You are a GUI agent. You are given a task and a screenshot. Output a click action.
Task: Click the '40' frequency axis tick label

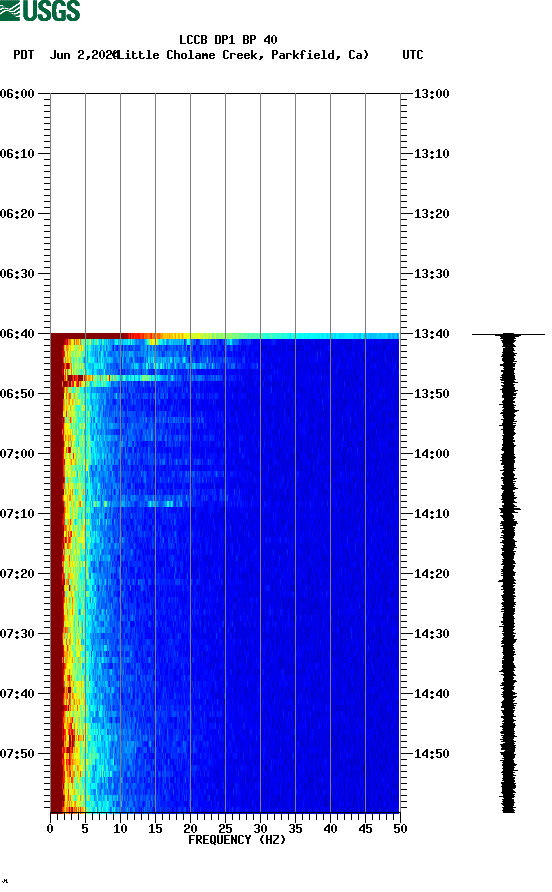(330, 829)
